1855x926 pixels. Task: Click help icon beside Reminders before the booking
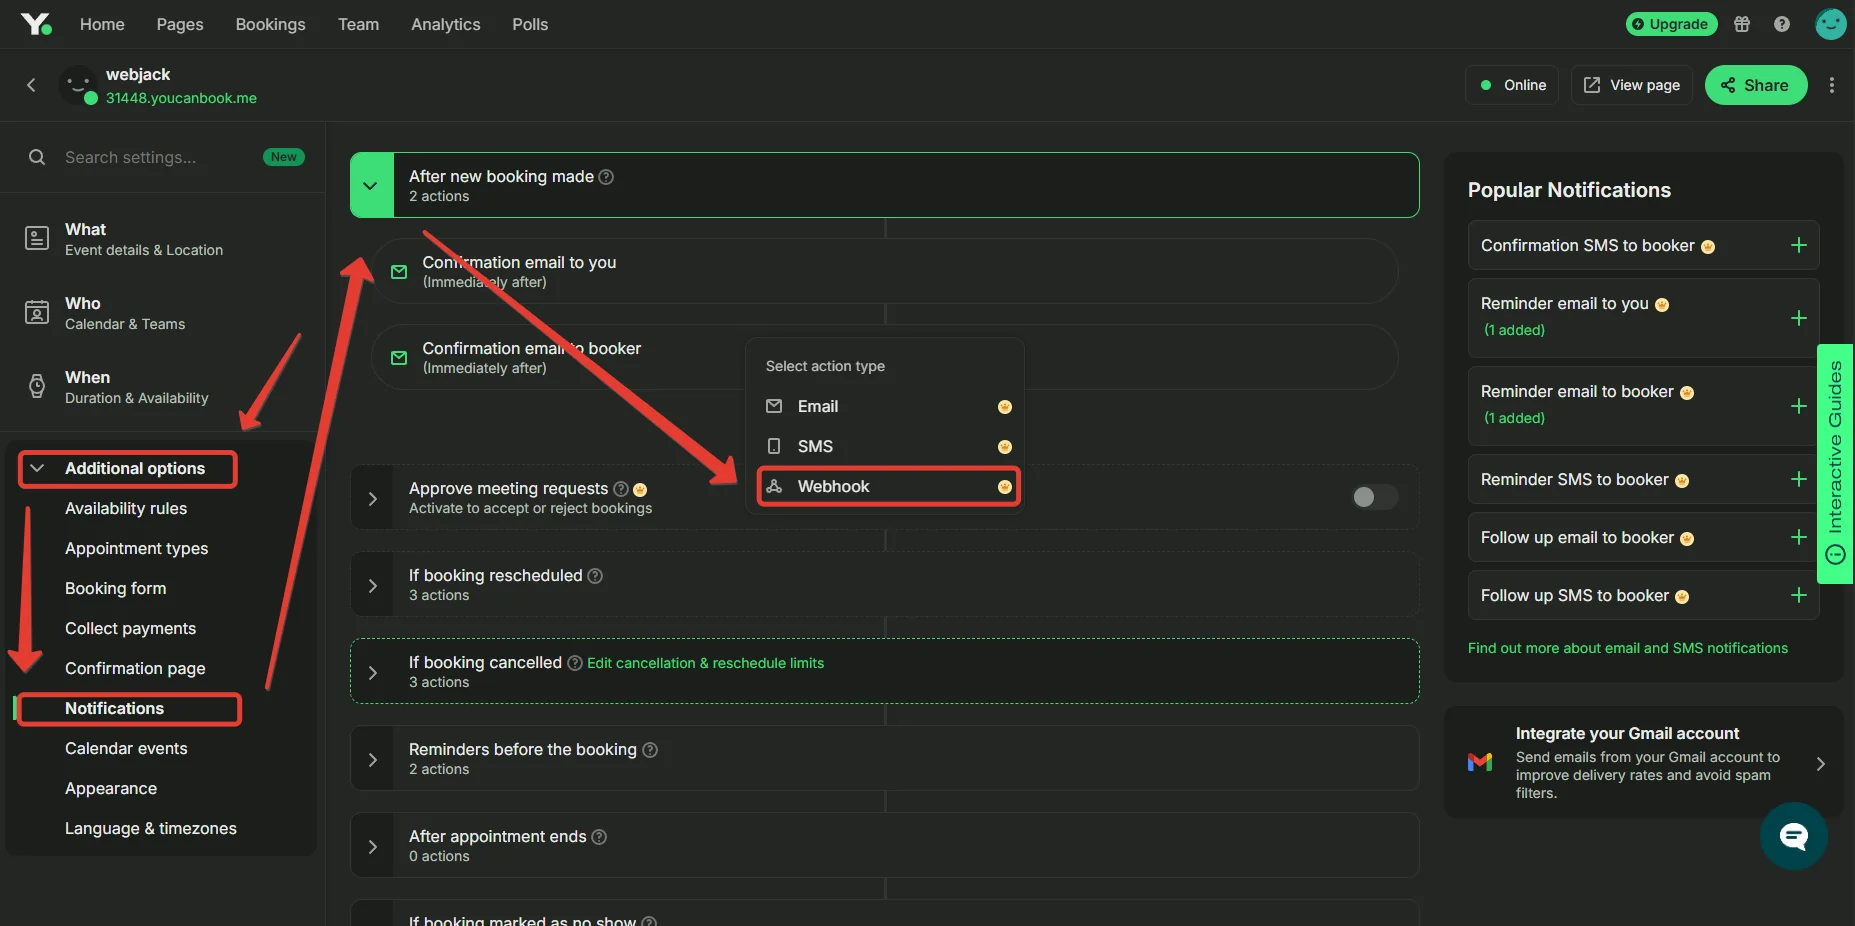click(x=650, y=750)
